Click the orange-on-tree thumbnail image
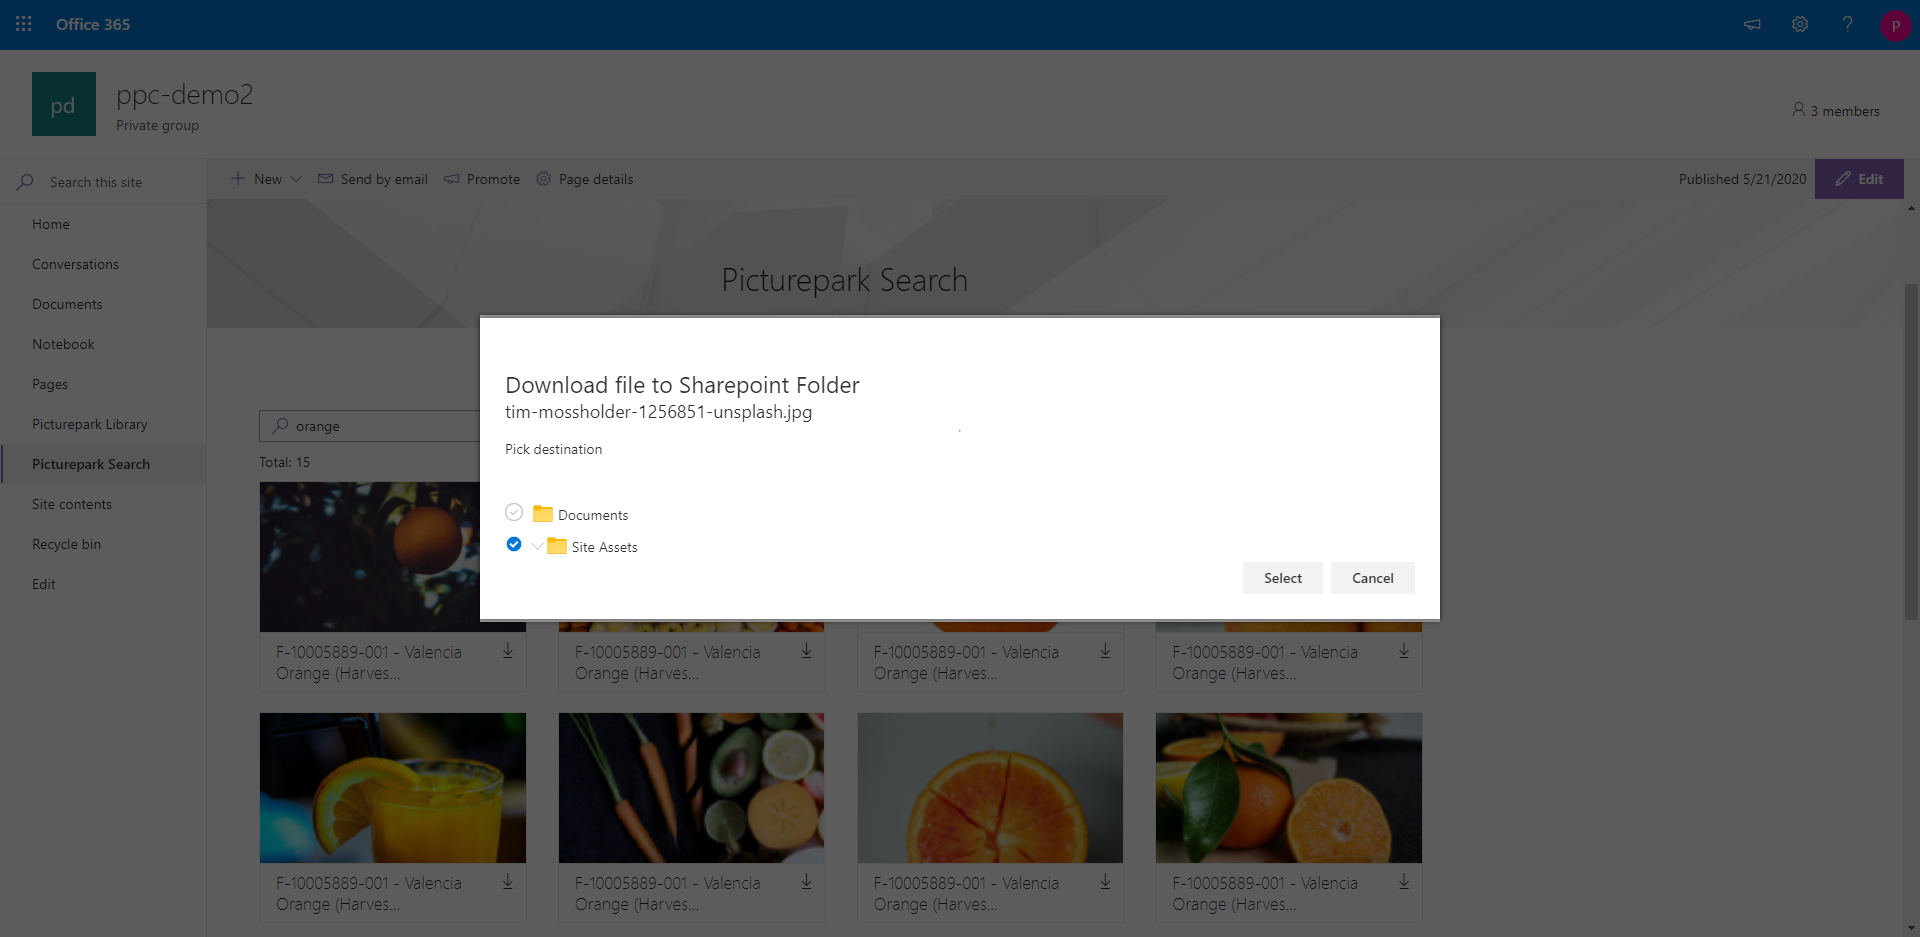Screen dimensions: 1920x937 [370, 556]
